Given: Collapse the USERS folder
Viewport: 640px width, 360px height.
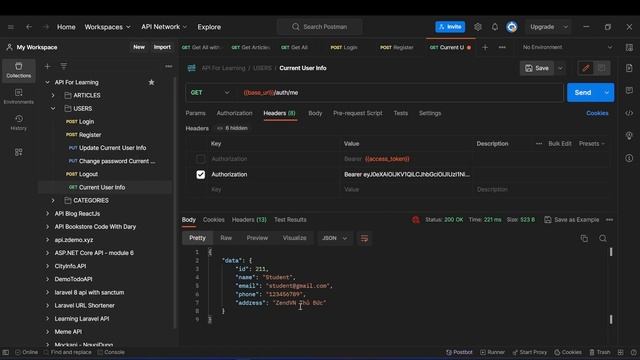Looking at the screenshot, I should coord(53,109).
